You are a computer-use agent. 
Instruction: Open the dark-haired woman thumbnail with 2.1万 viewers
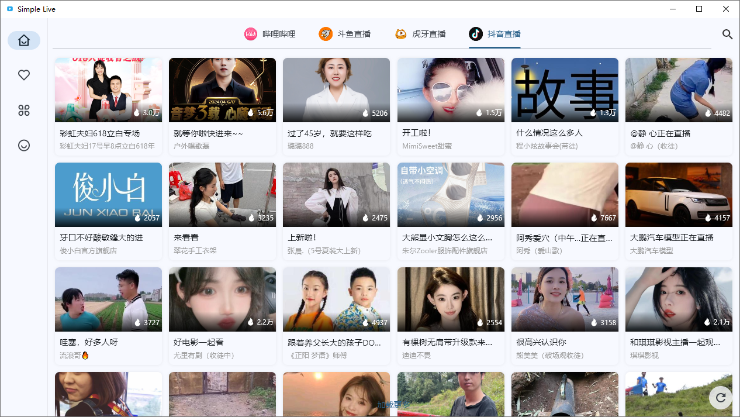[x=679, y=299]
